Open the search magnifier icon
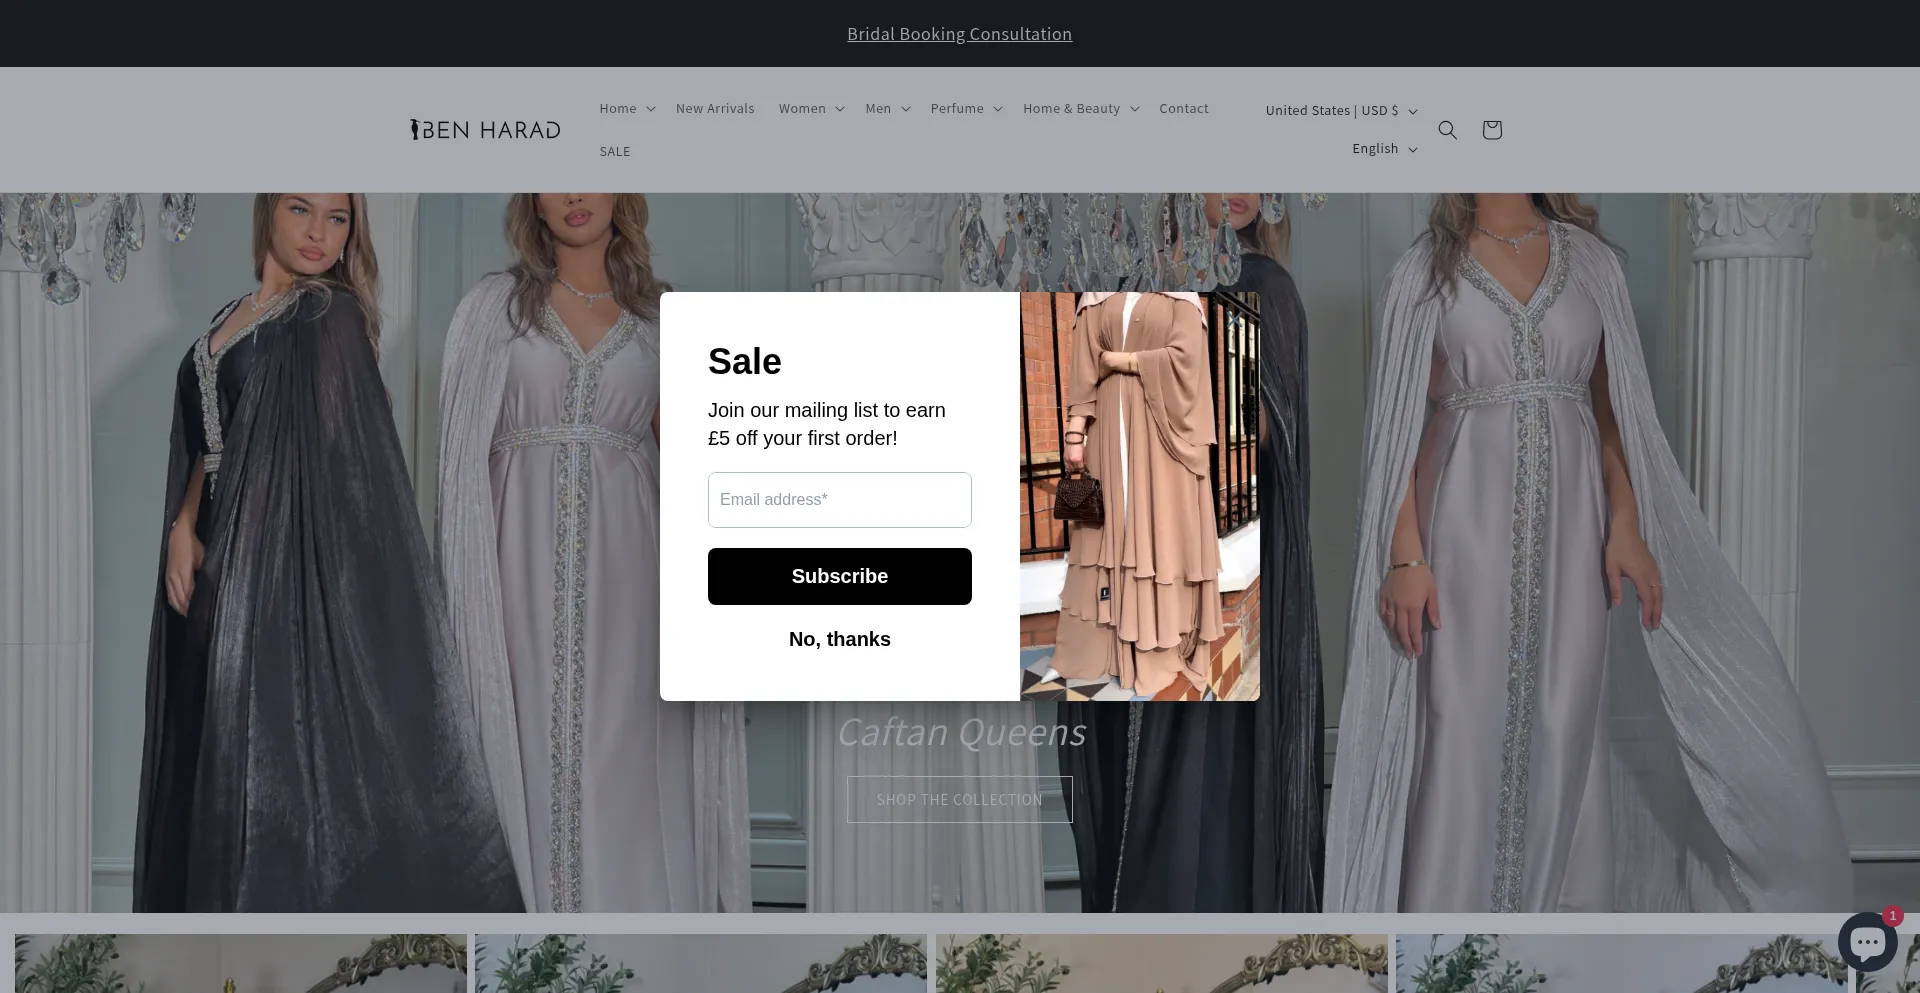 tap(1447, 130)
